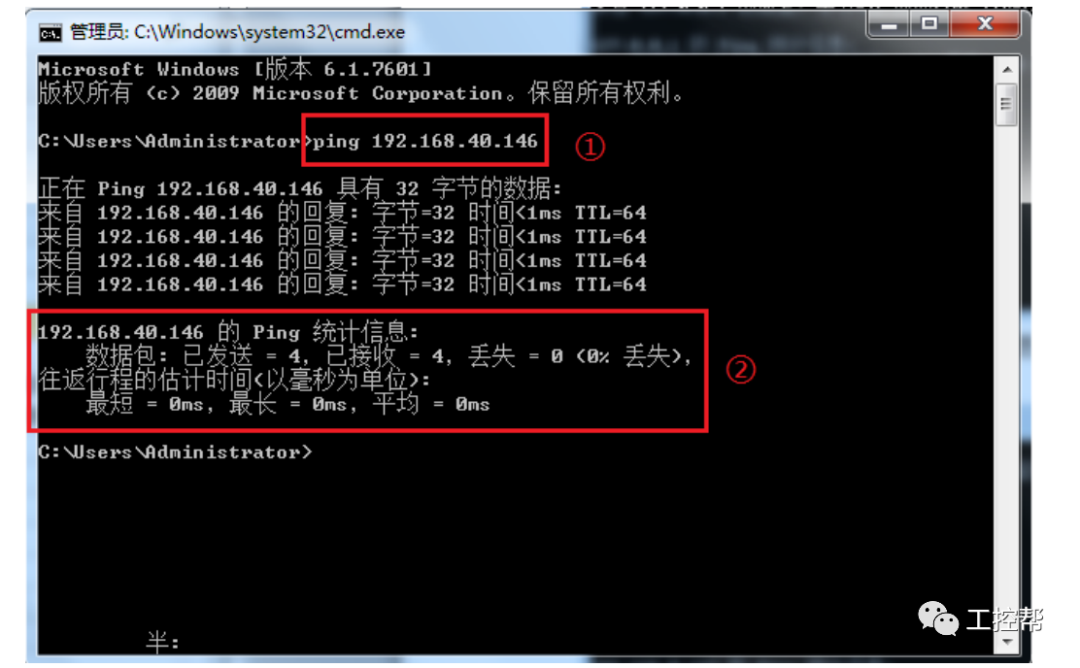Click the '数据包: 已发送 = 4' line
The image size is (1080, 668).
[388, 356]
